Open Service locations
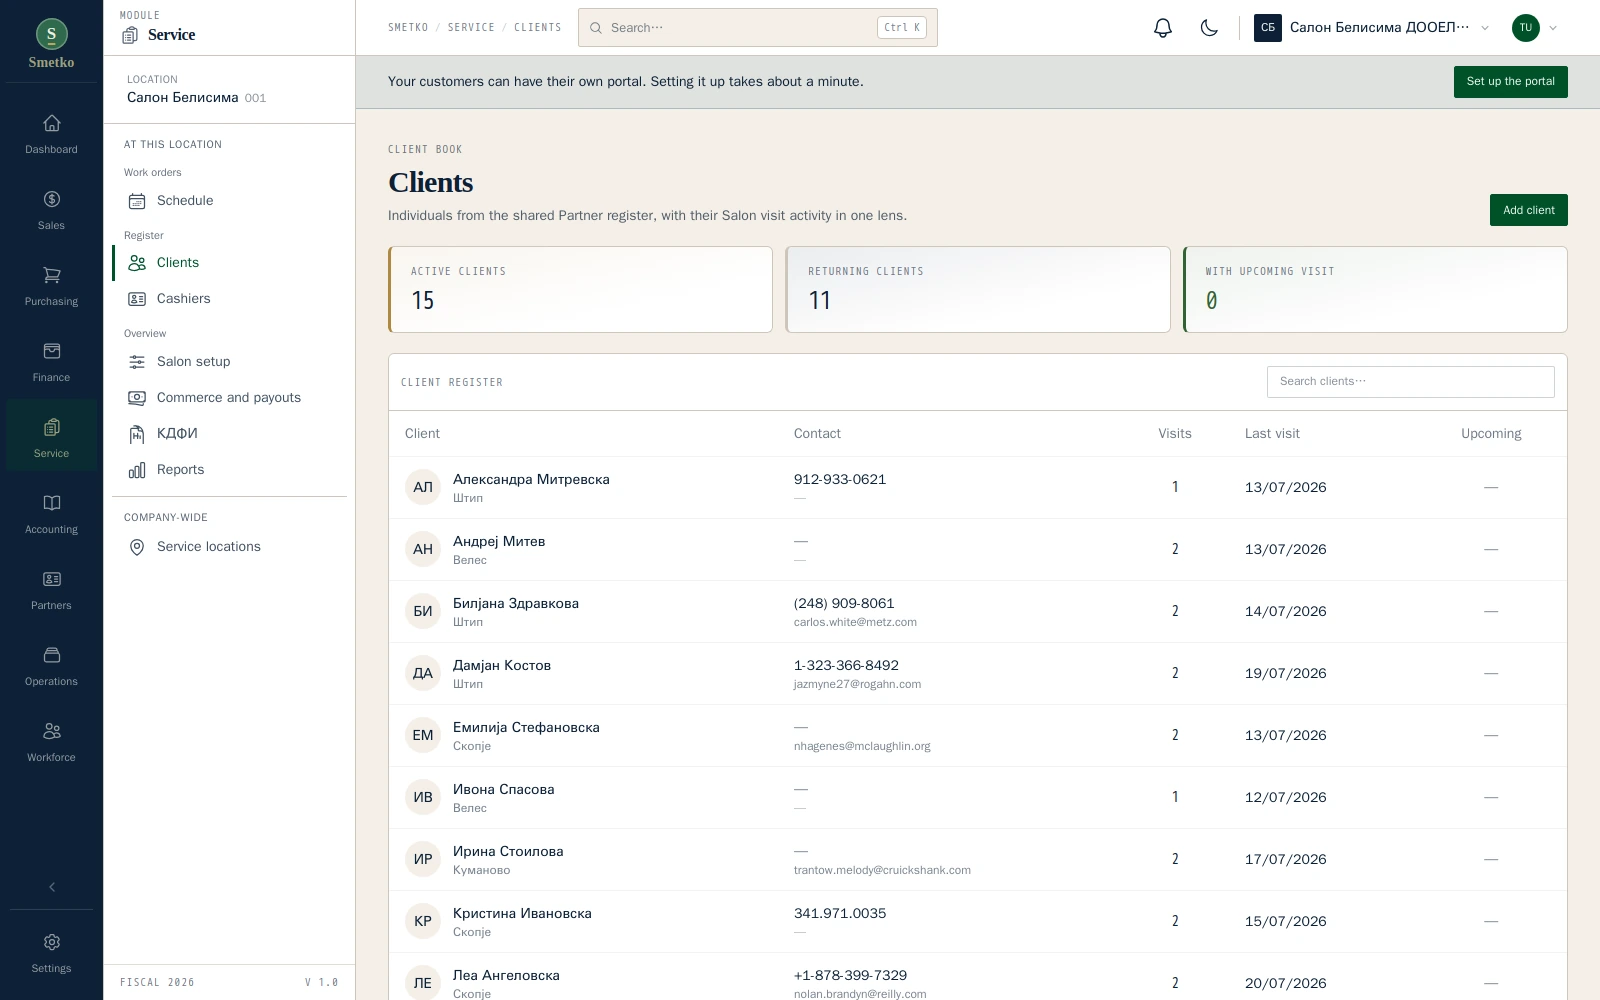 coord(229,546)
